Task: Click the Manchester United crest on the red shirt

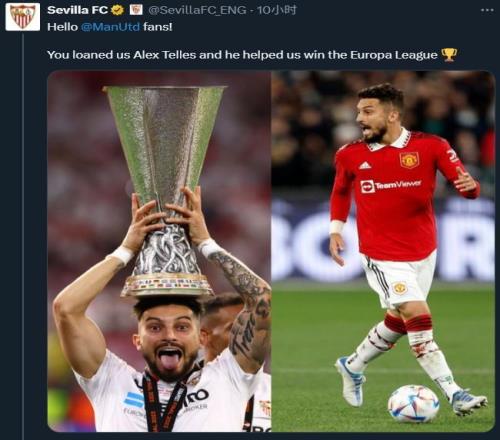Action: pos(409,160)
